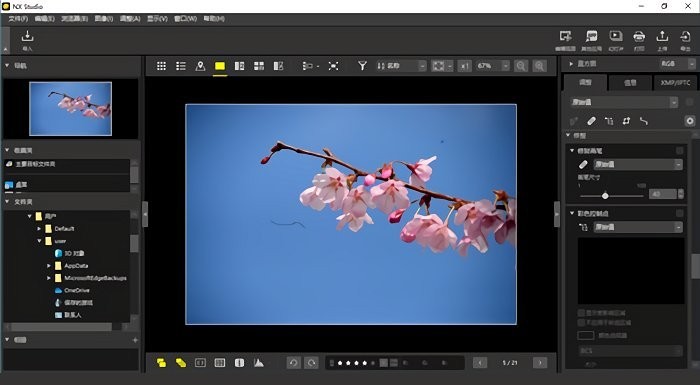This screenshot has width=700, height=385.
Task: Expand the Default folder in tree
Action: tap(39, 229)
